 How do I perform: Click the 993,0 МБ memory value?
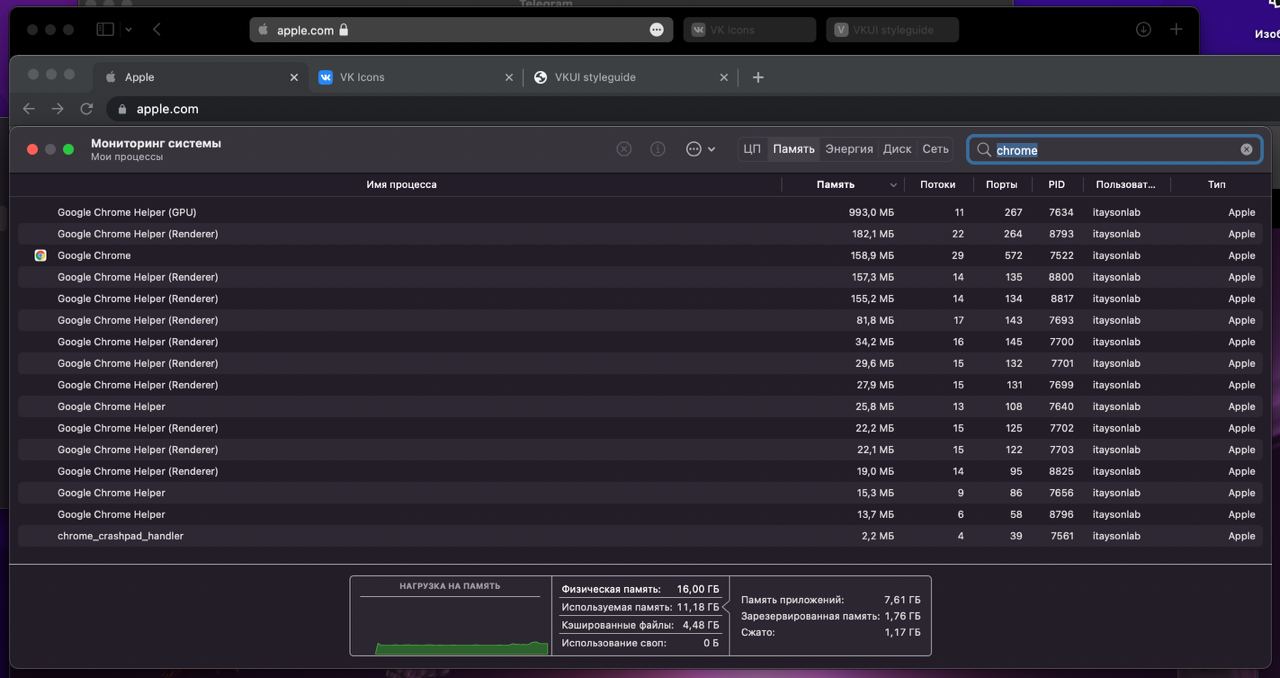coord(871,212)
